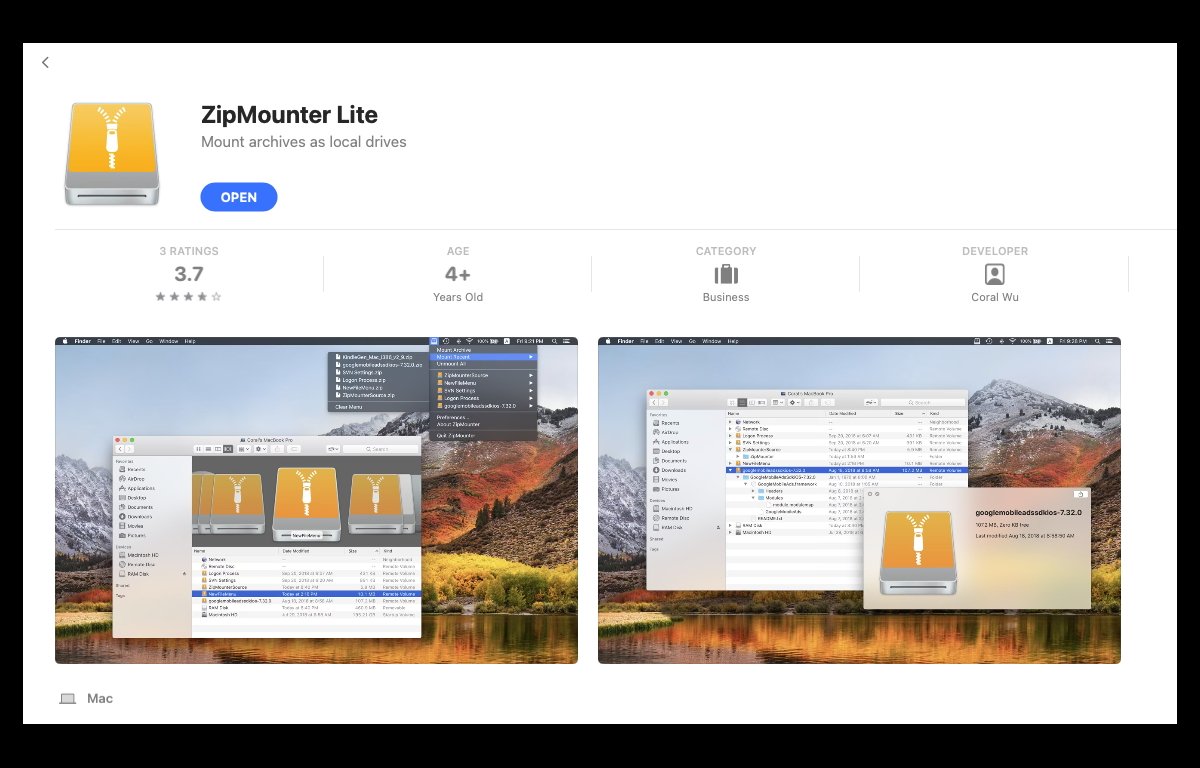The height and width of the screenshot is (768, 1200).
Task: Click the "Mac" platform label
Action: click(x=100, y=699)
